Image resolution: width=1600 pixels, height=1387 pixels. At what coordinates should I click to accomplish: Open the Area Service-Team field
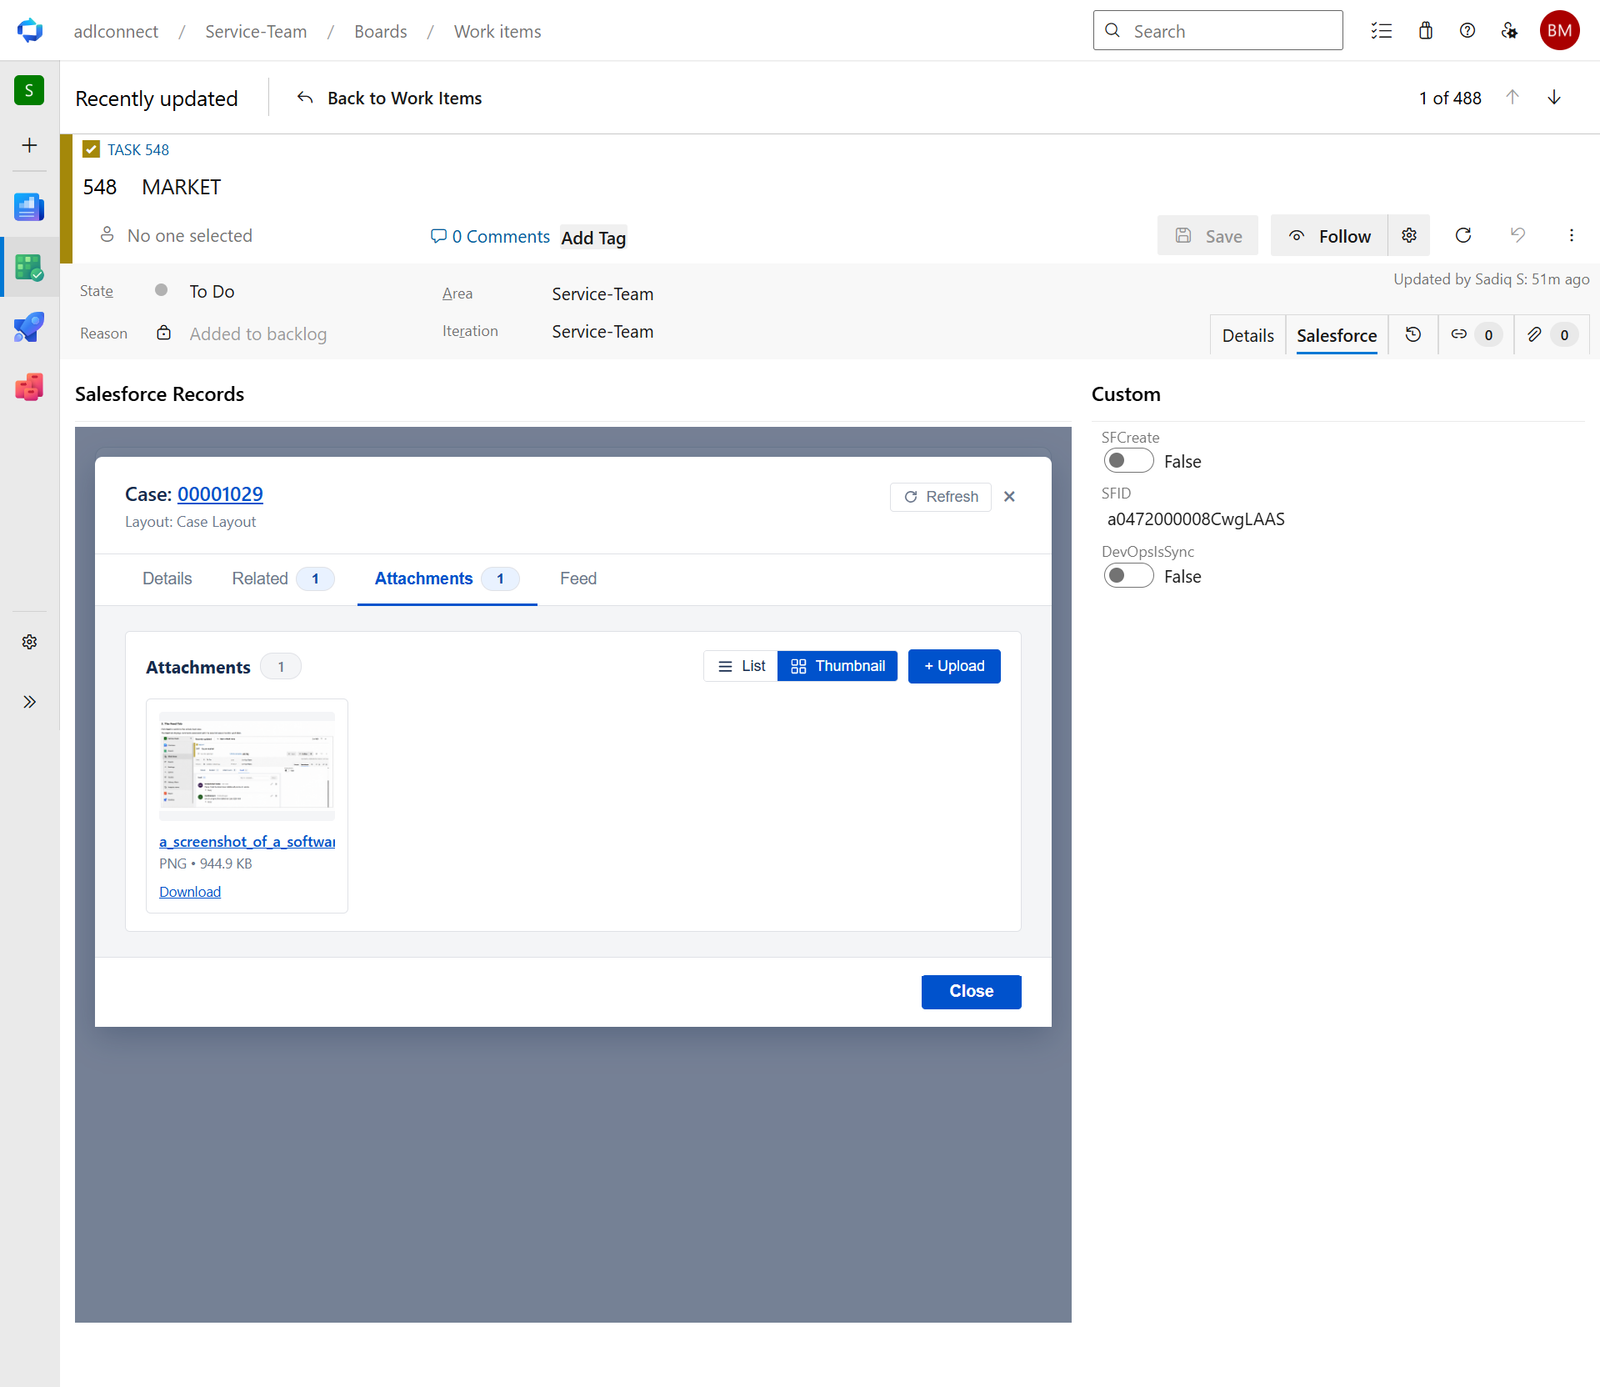(x=603, y=294)
